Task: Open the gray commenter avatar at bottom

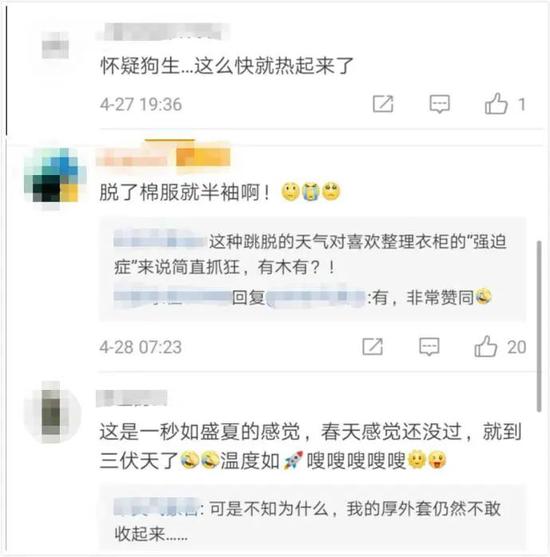Action: tap(52, 413)
